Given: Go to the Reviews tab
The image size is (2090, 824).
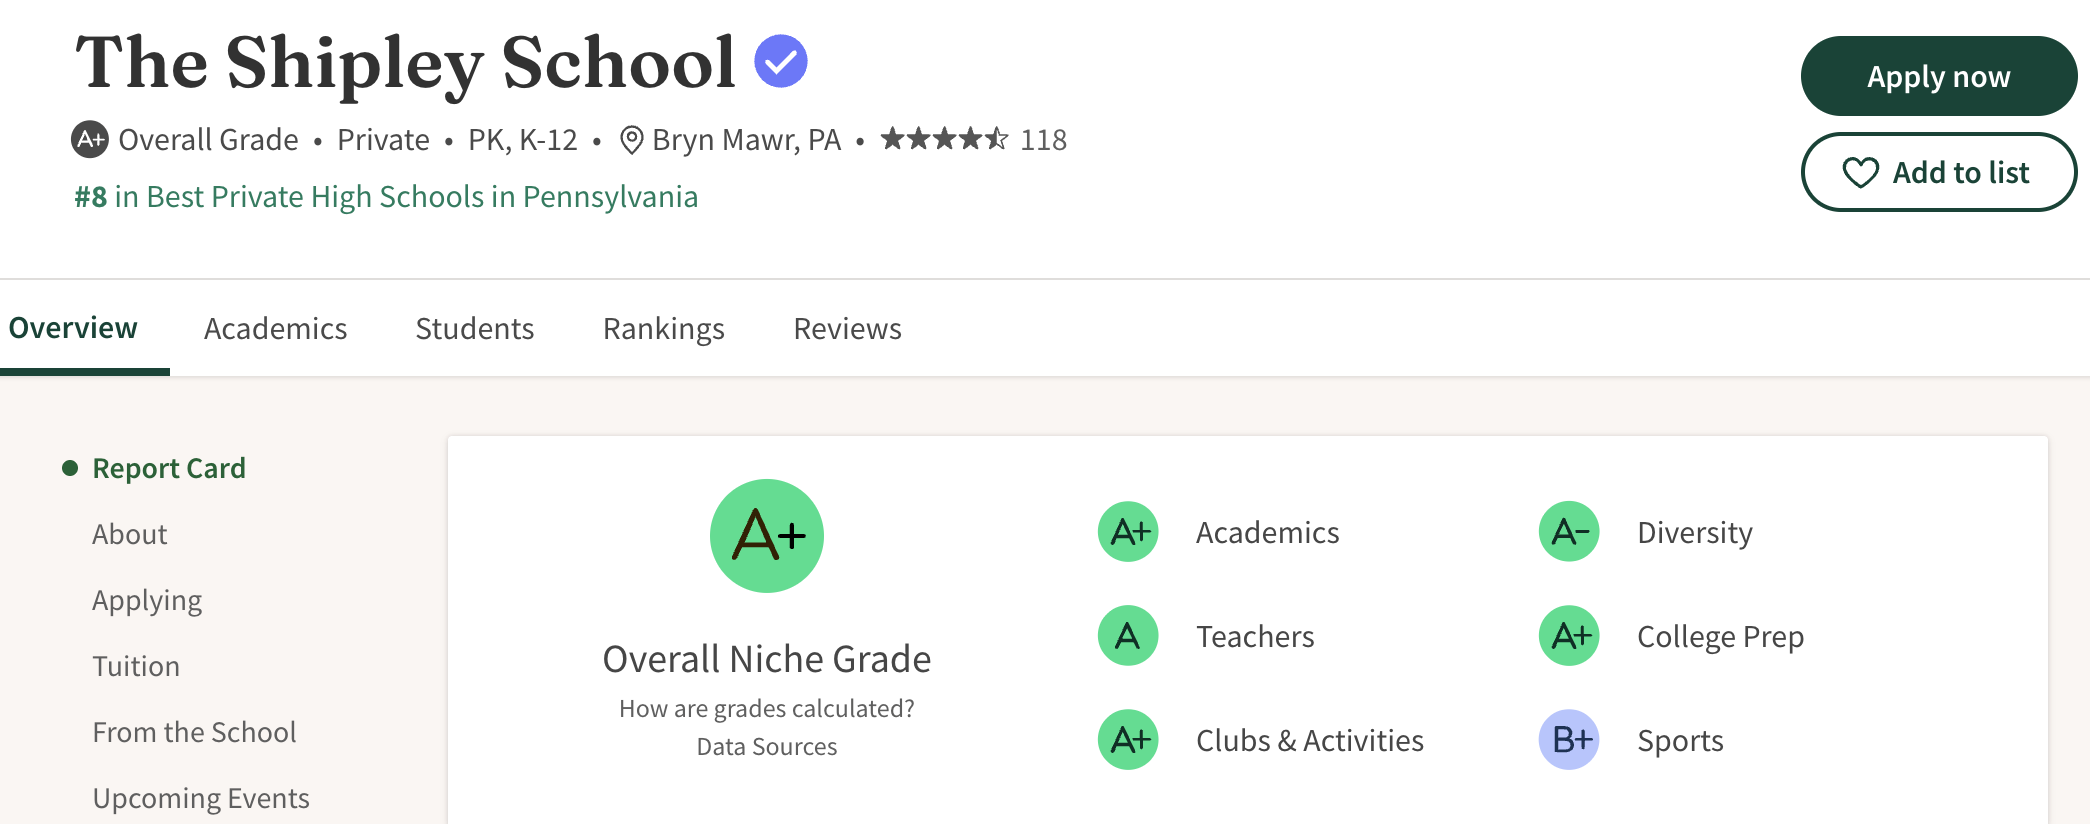Looking at the screenshot, I should pyautogui.click(x=847, y=329).
